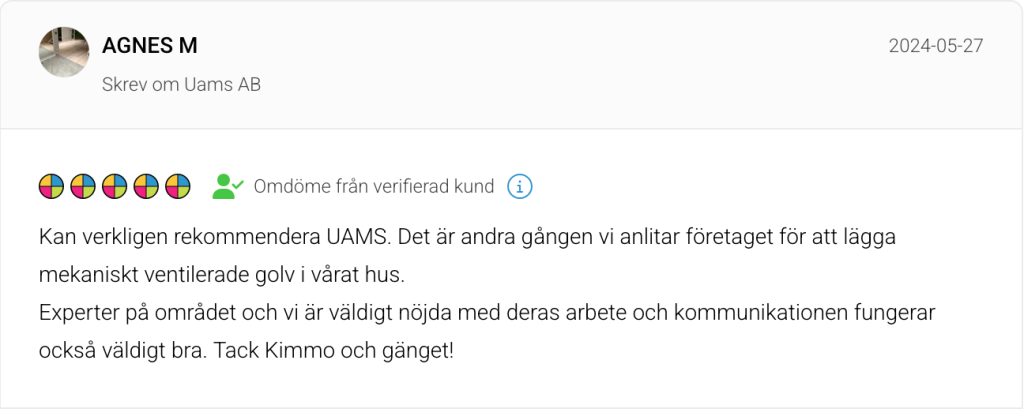Click the review date 2024-05-27
The width and height of the screenshot is (1024, 409).
point(936,46)
